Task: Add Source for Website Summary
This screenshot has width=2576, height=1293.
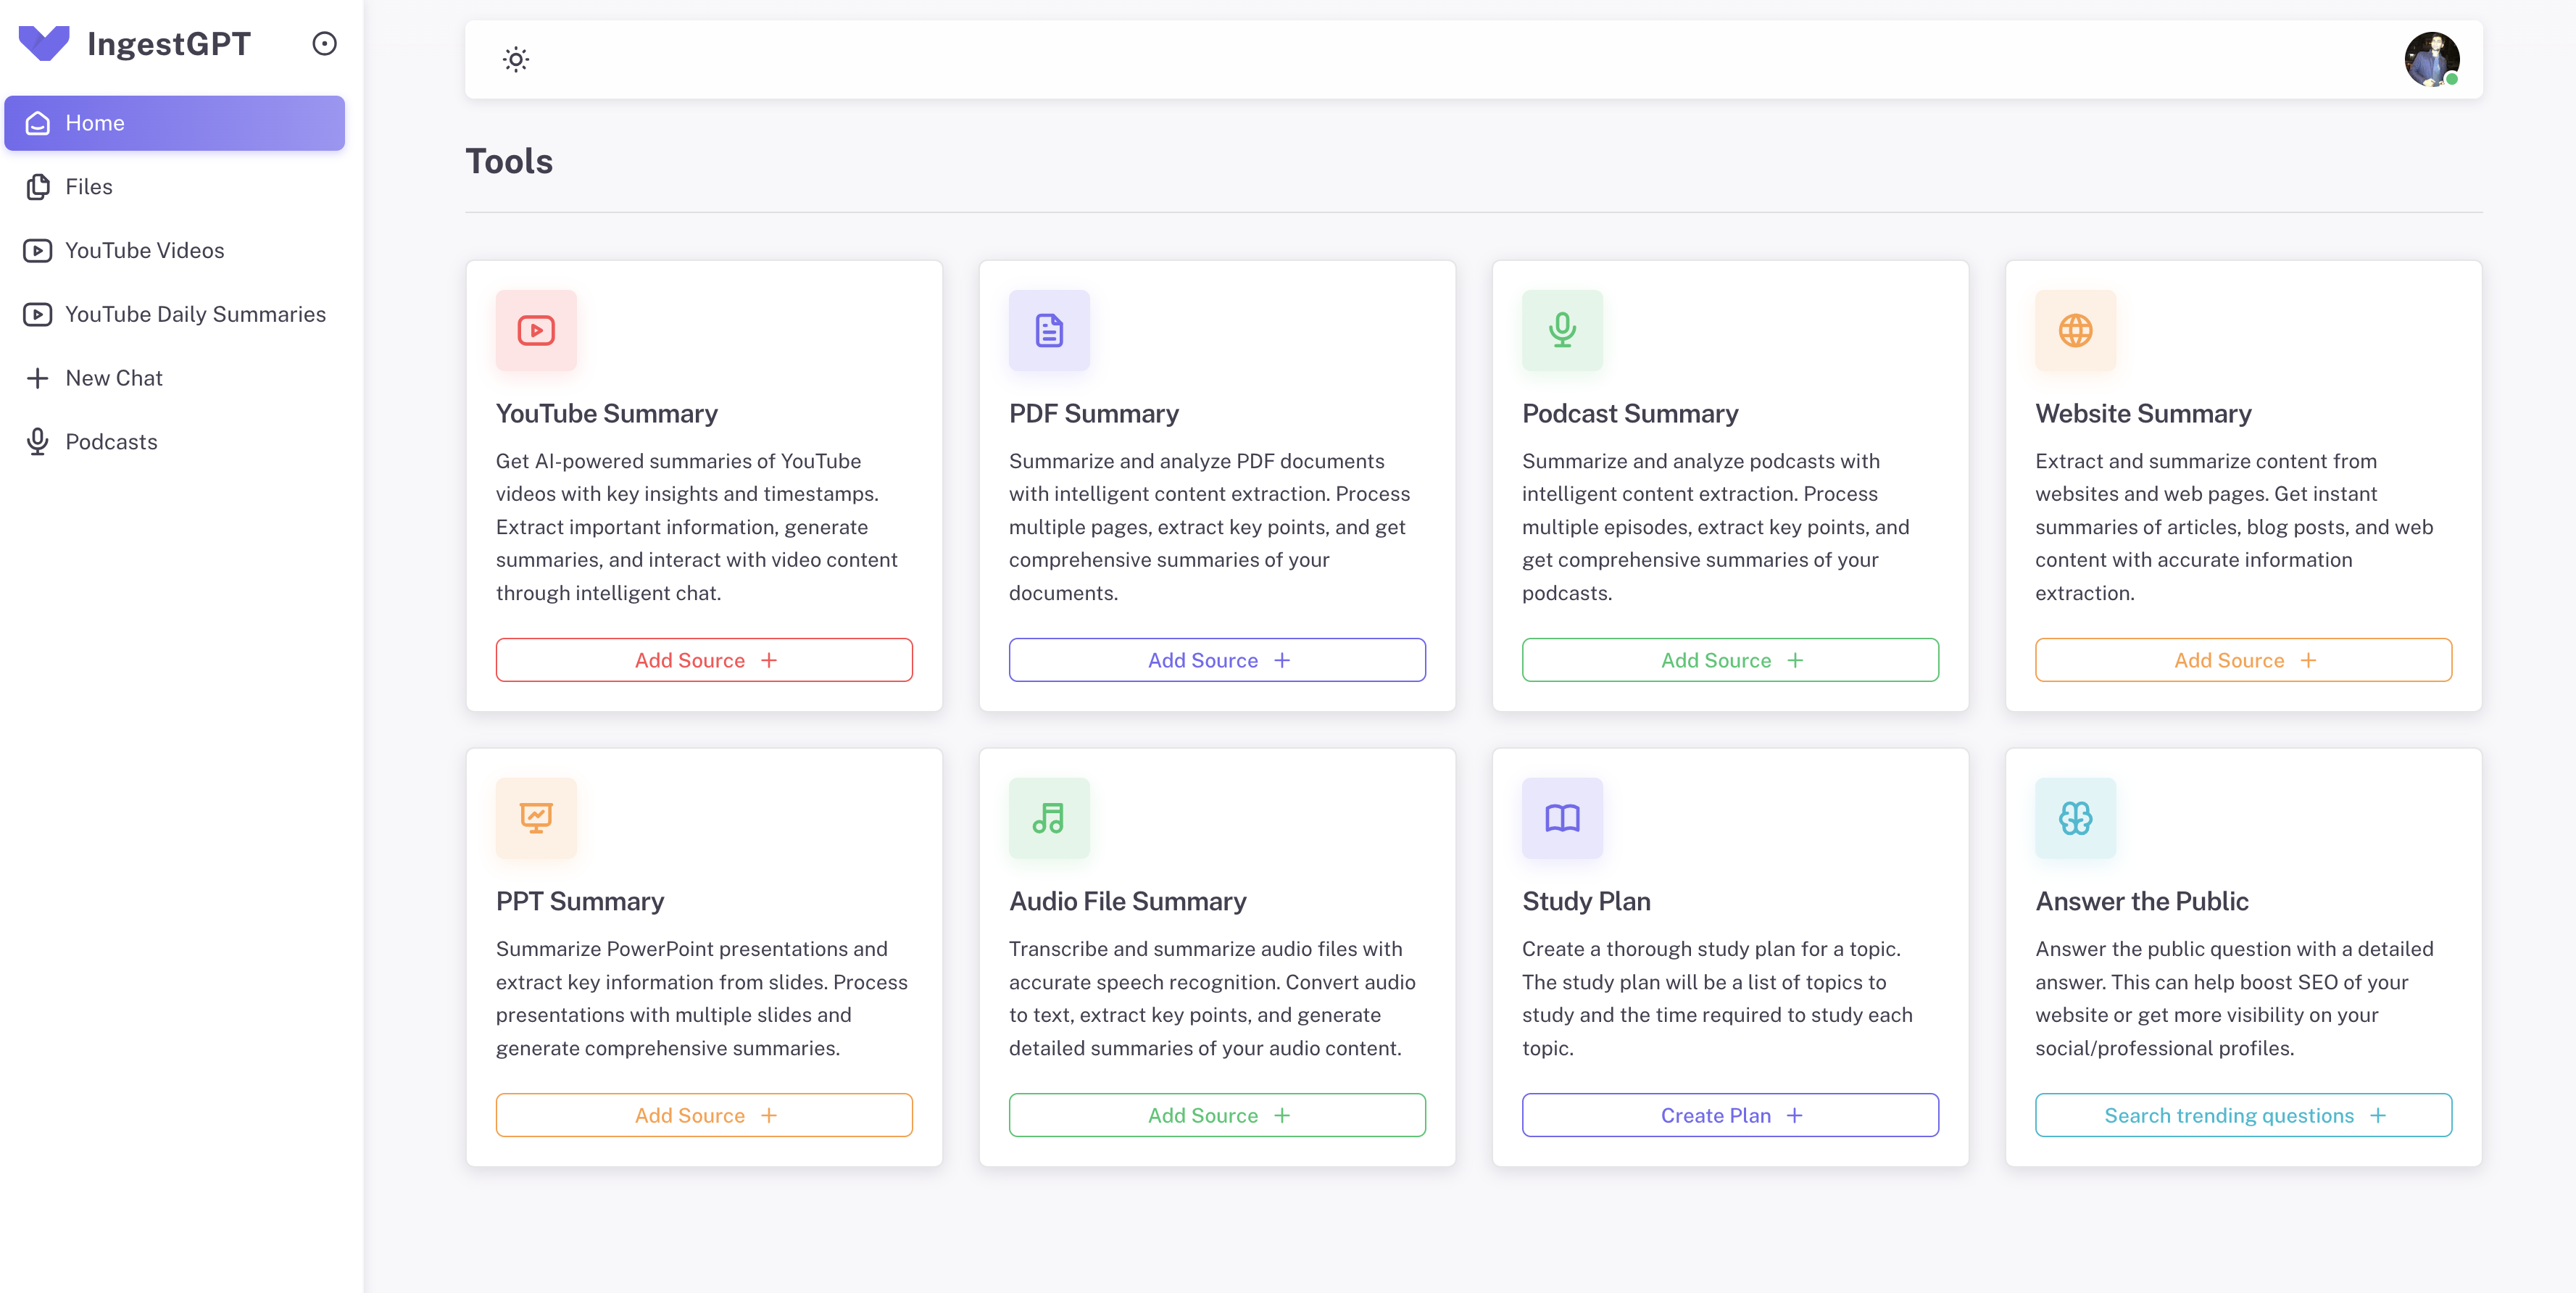Action: 2243,660
